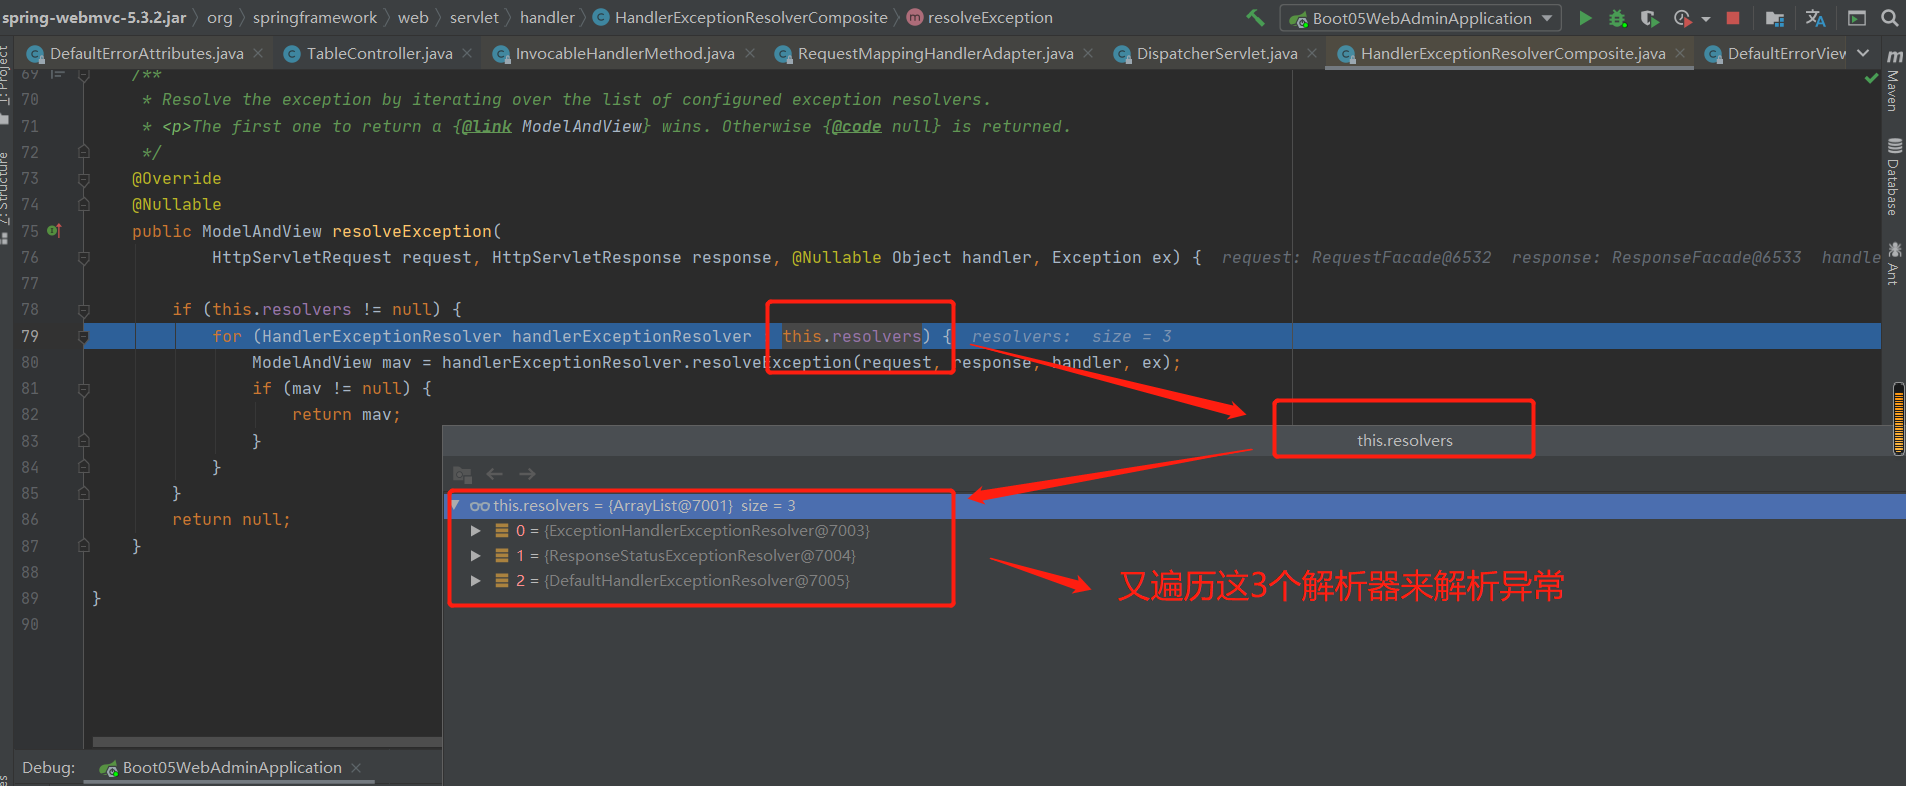
Task: Close the InvocableHandlerMethod.java tab
Action: click(749, 53)
